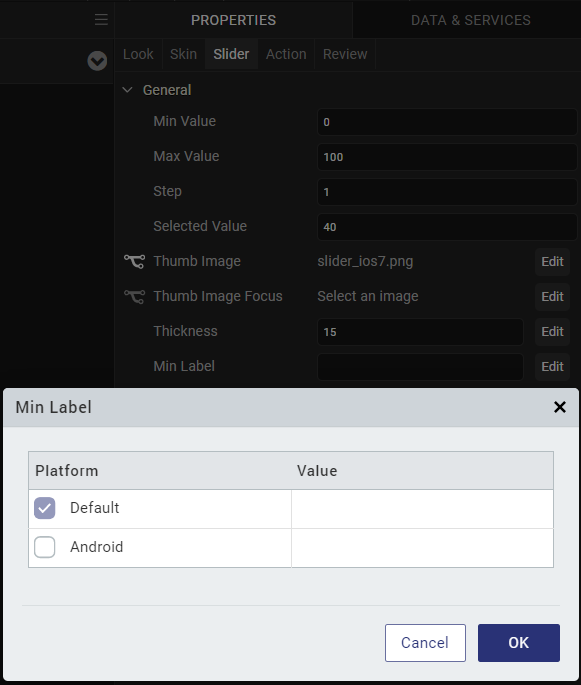Click fork icon beside Thumb Image
Viewport: 581px width, 685px height.
pyautogui.click(x=135, y=261)
